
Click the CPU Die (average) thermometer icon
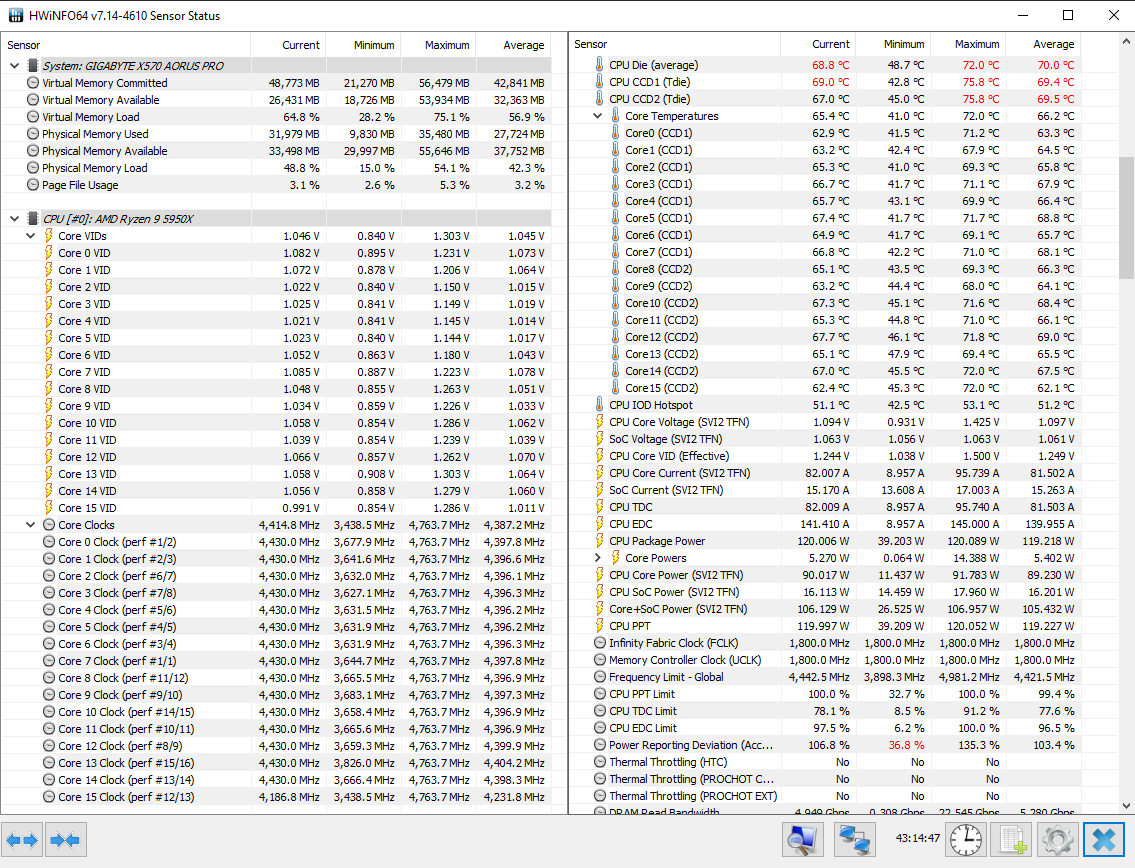pyautogui.click(x=599, y=64)
